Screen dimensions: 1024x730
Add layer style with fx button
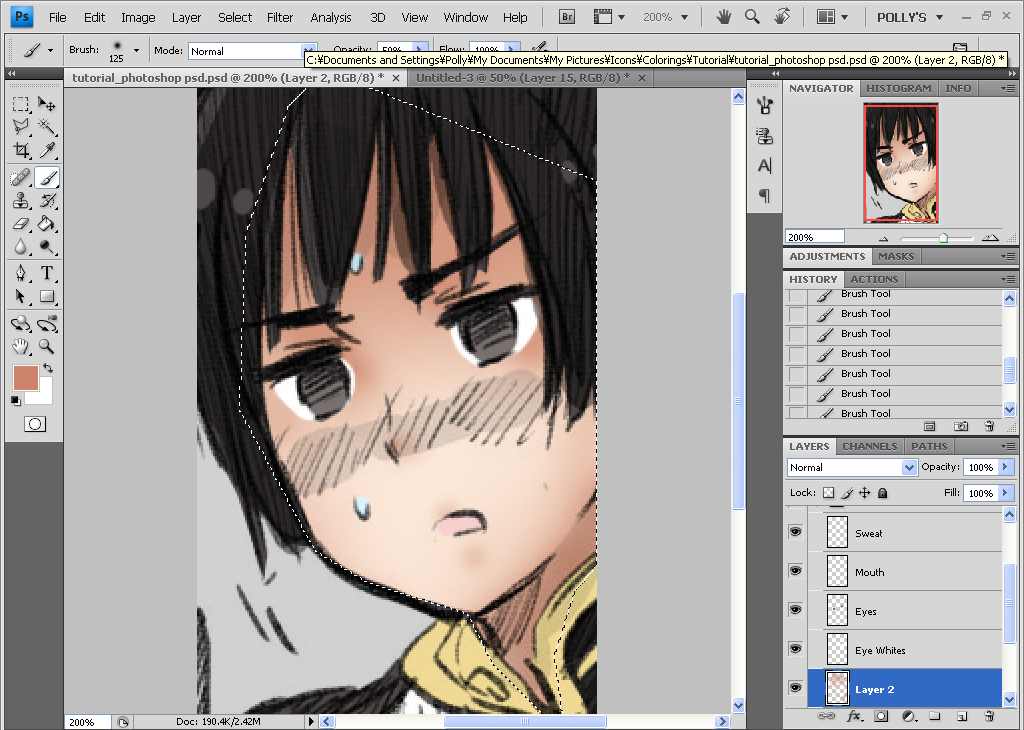pyautogui.click(x=854, y=716)
